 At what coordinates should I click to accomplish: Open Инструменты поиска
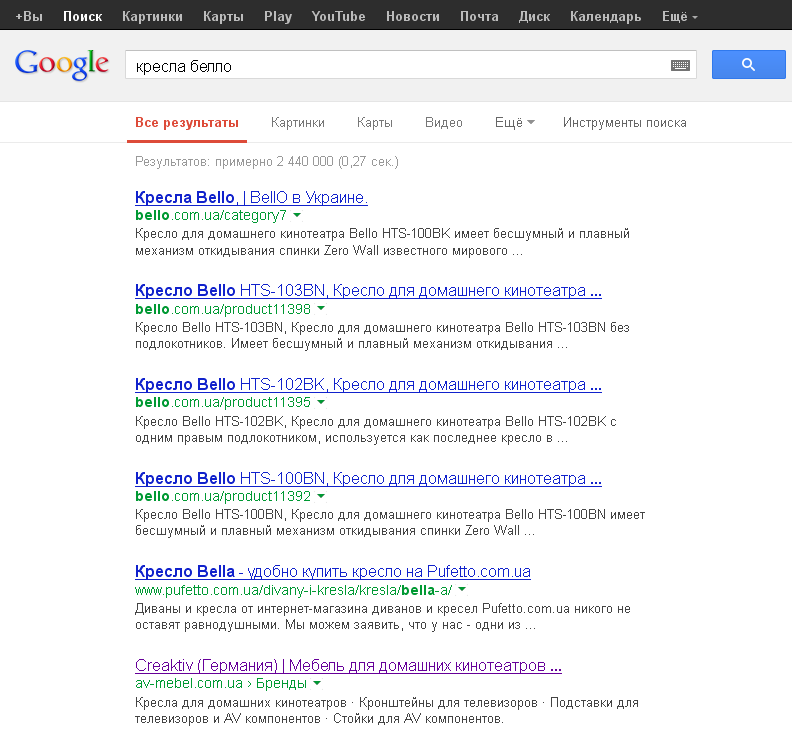click(624, 123)
